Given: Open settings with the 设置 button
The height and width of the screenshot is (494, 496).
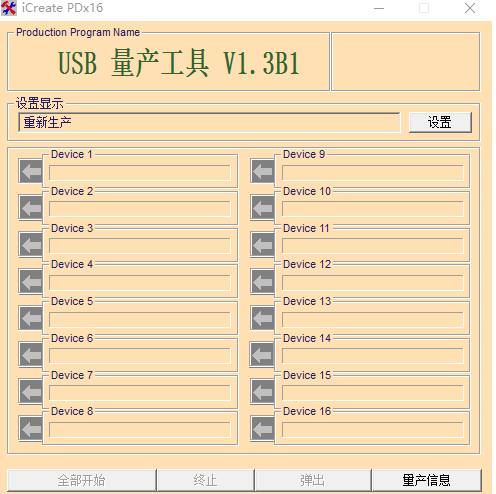Looking at the screenshot, I should [x=440, y=122].
